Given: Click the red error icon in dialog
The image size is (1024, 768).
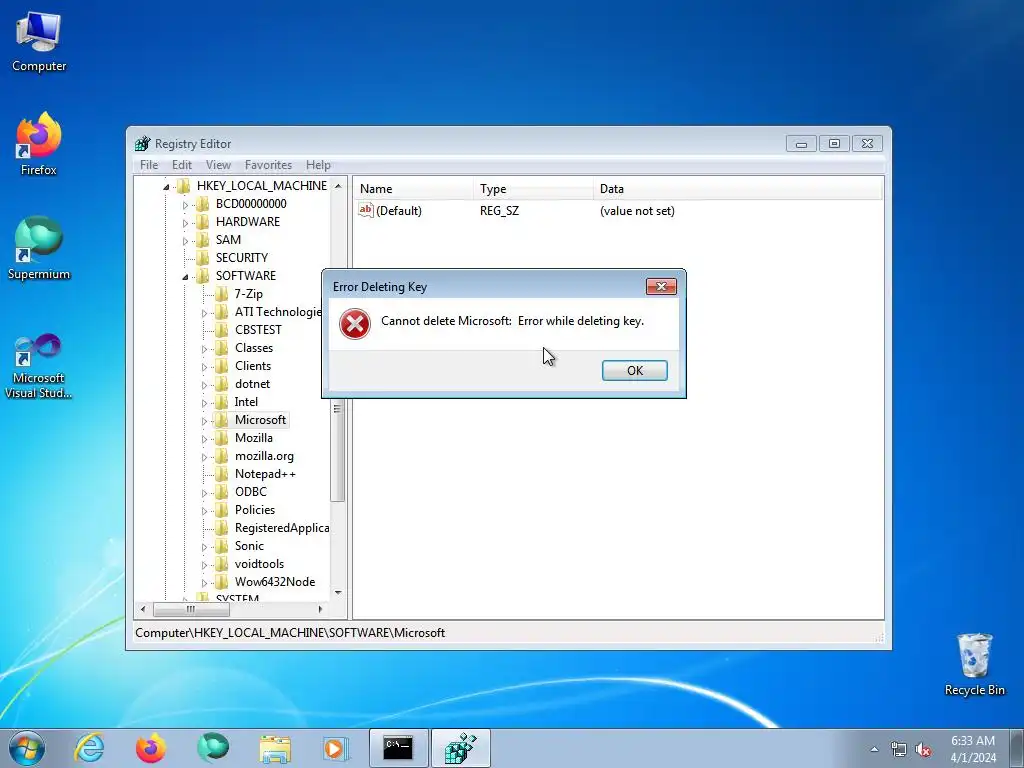Looking at the screenshot, I should pyautogui.click(x=355, y=324).
